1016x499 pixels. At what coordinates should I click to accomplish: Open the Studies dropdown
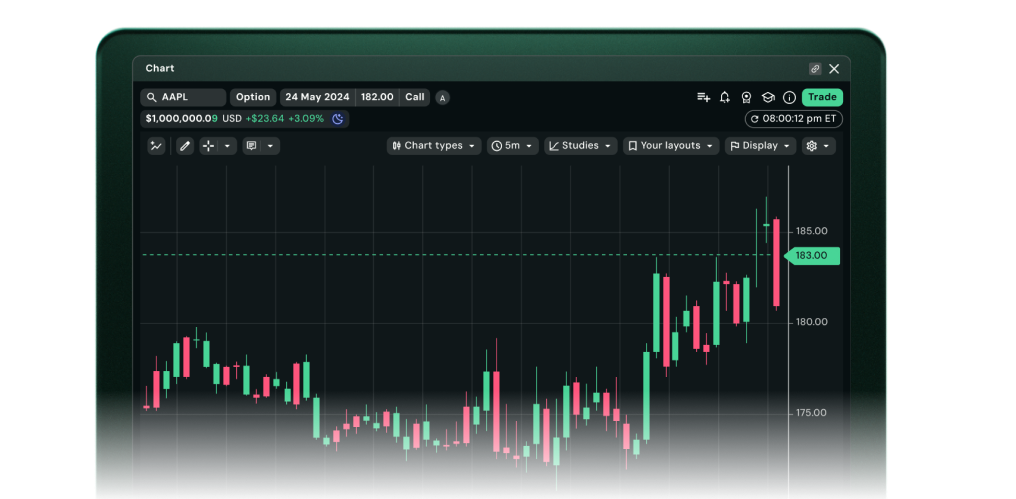pyautogui.click(x=581, y=146)
